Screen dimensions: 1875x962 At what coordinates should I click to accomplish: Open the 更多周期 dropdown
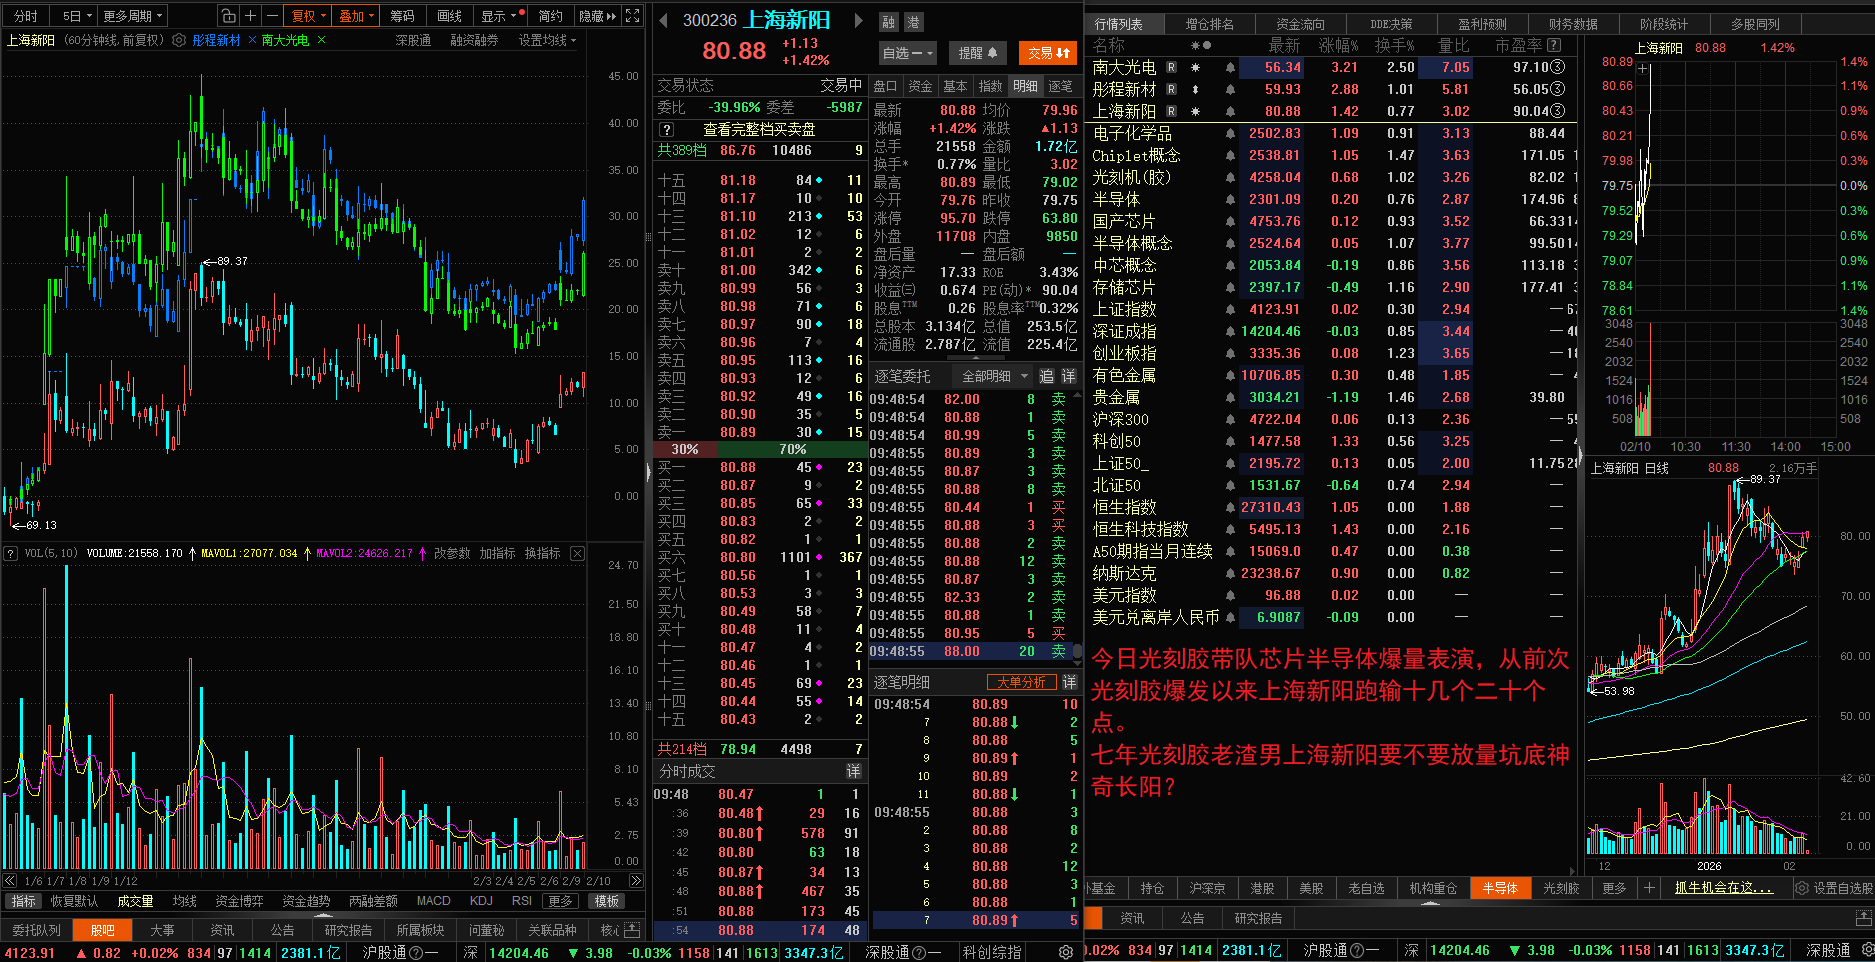tap(132, 16)
